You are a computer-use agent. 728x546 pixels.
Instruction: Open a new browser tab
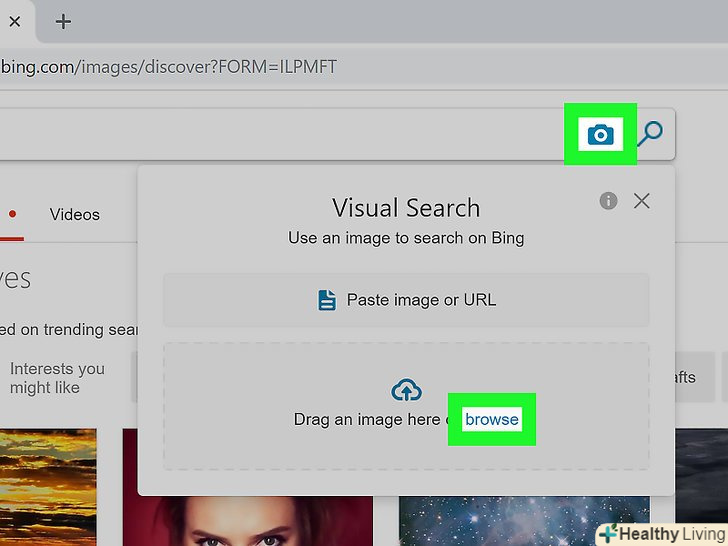coord(63,21)
